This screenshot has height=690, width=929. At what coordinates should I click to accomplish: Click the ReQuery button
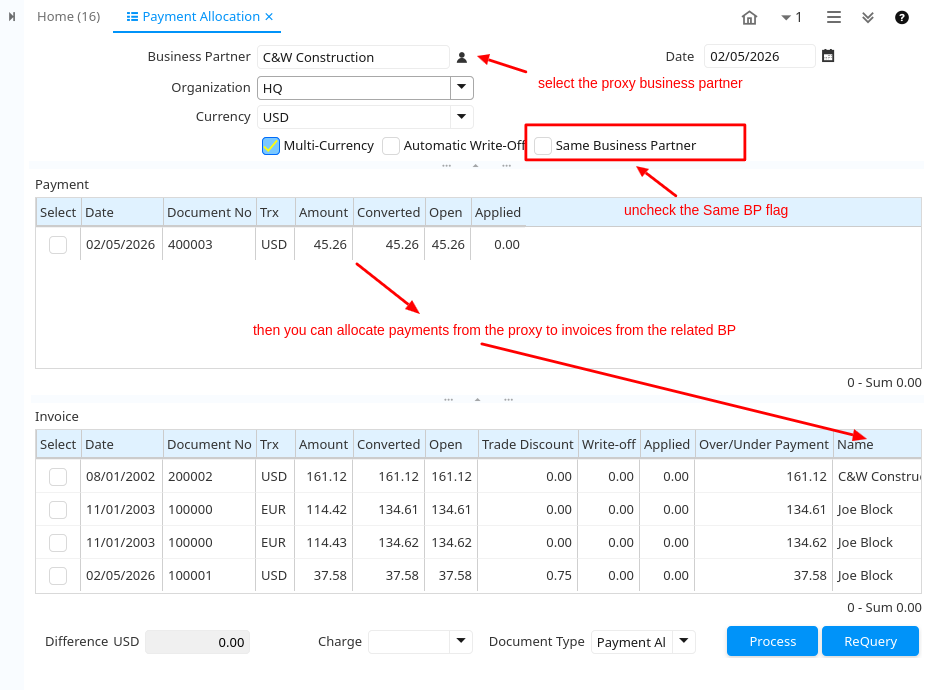pos(870,641)
